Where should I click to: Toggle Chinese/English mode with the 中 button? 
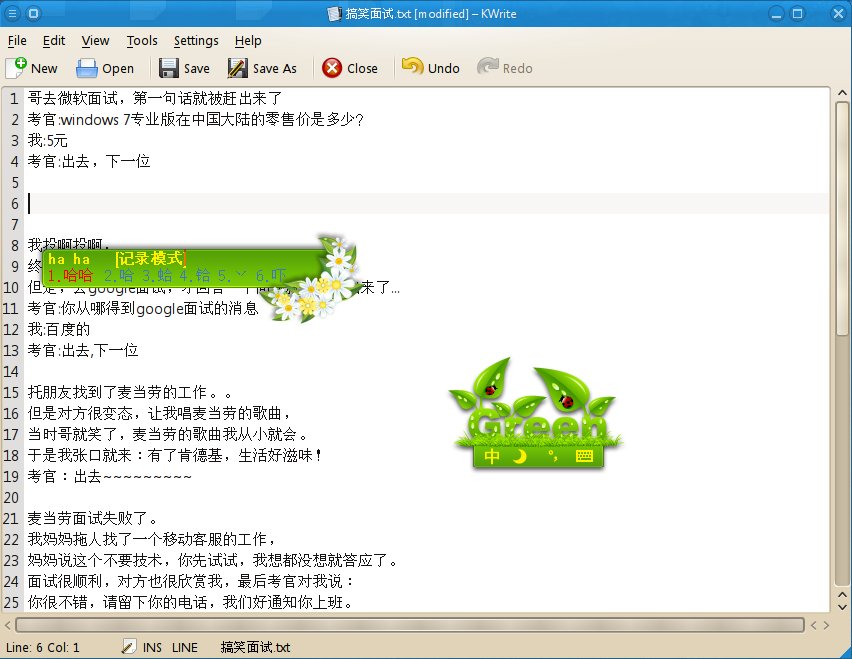(492, 457)
